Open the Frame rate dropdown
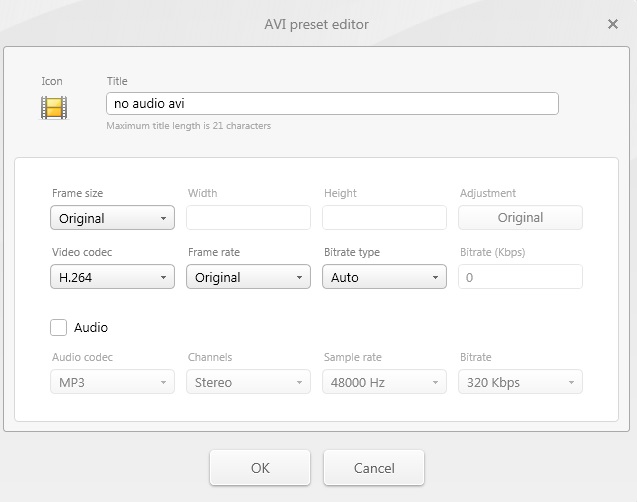Image resolution: width=637 pixels, height=502 pixels. point(248,277)
